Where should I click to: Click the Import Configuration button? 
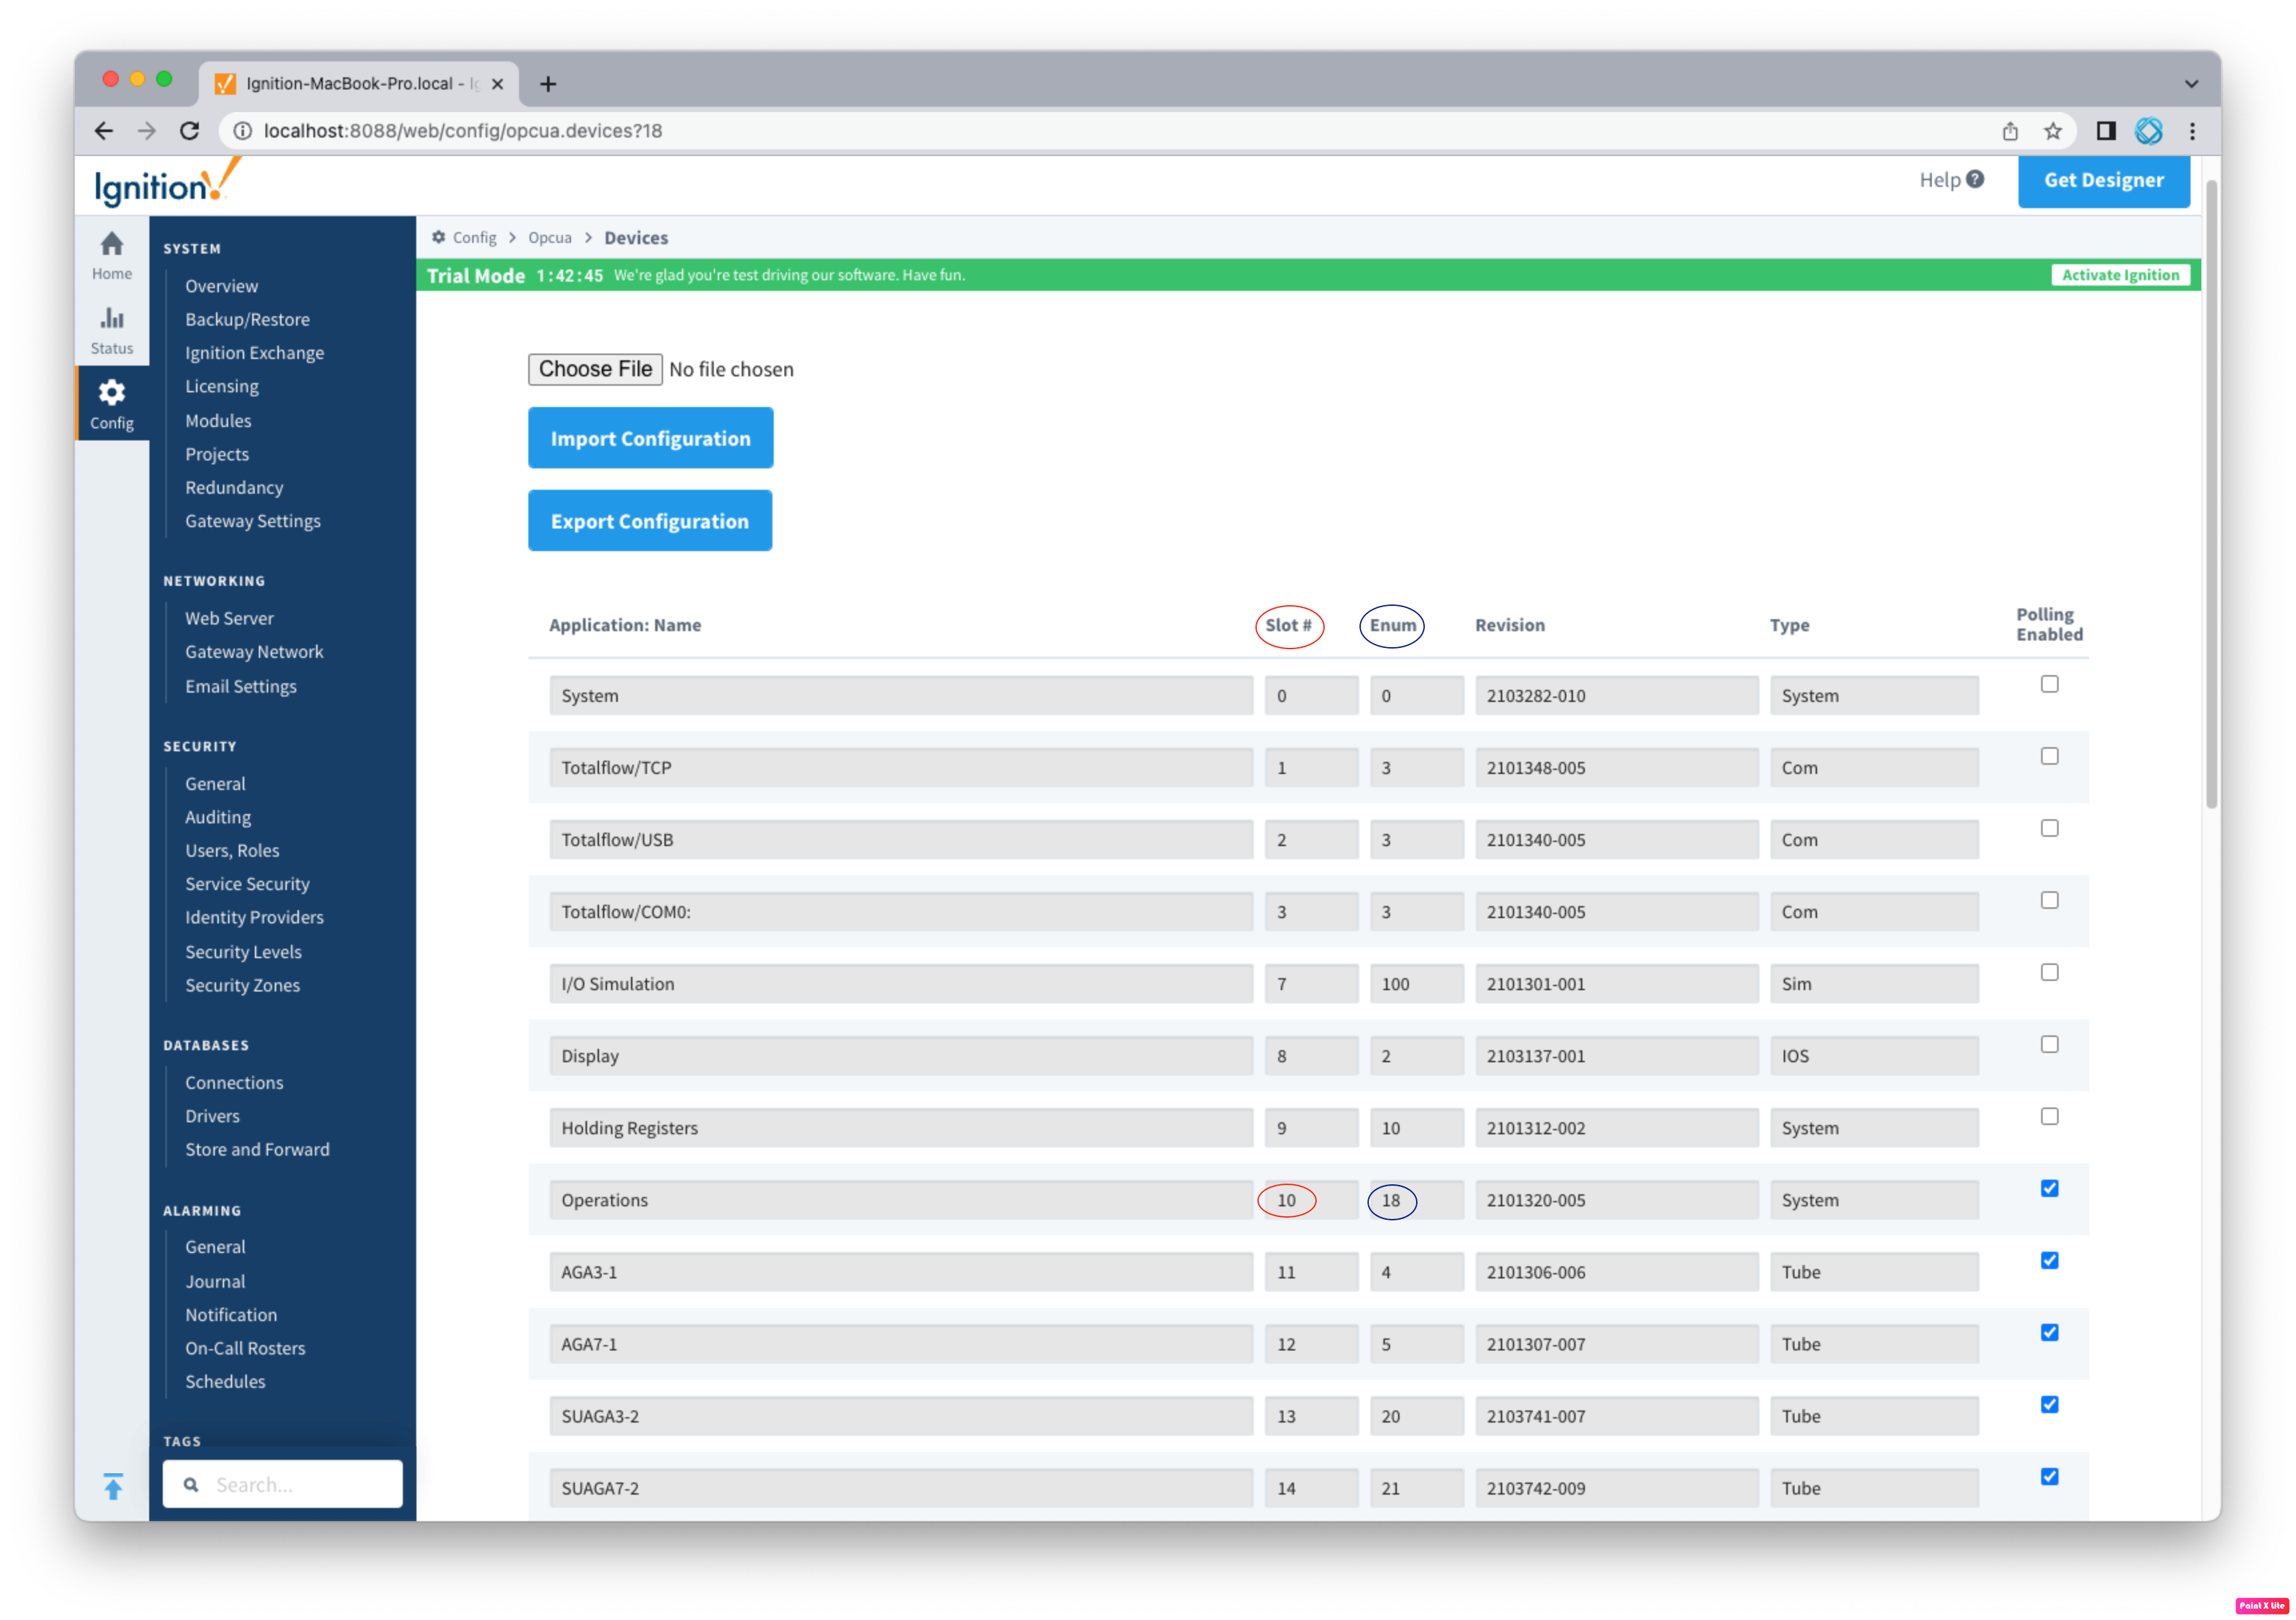[x=650, y=438]
